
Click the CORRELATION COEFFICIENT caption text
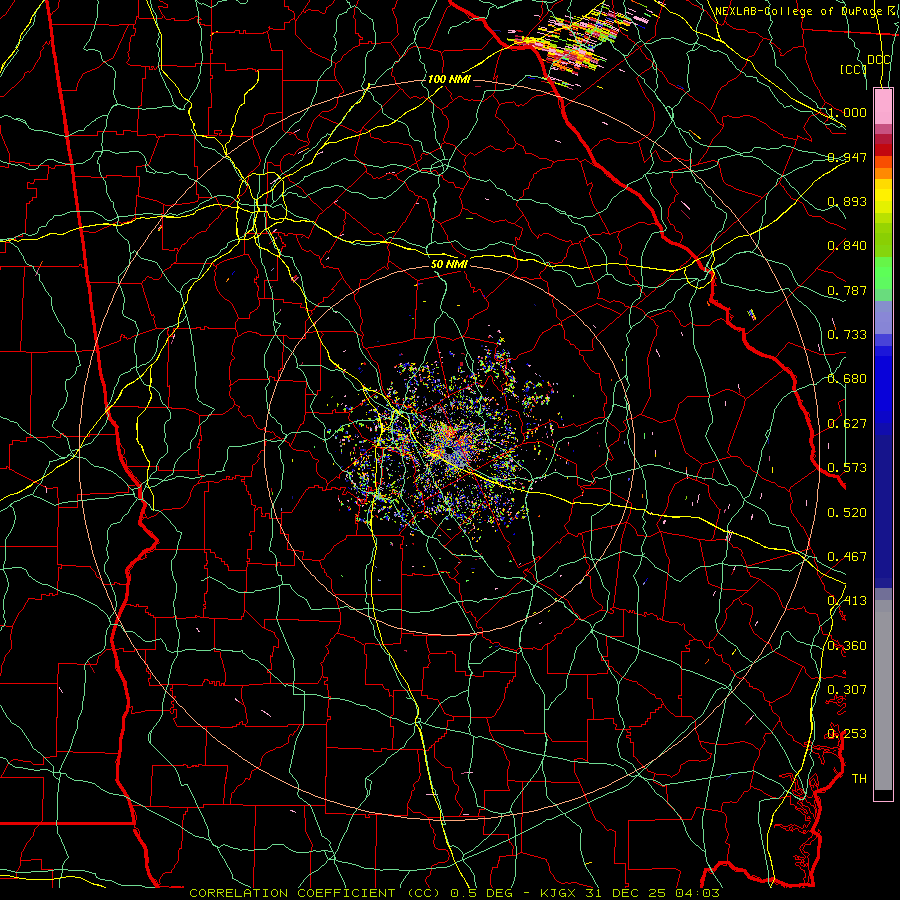pyautogui.click(x=293, y=893)
